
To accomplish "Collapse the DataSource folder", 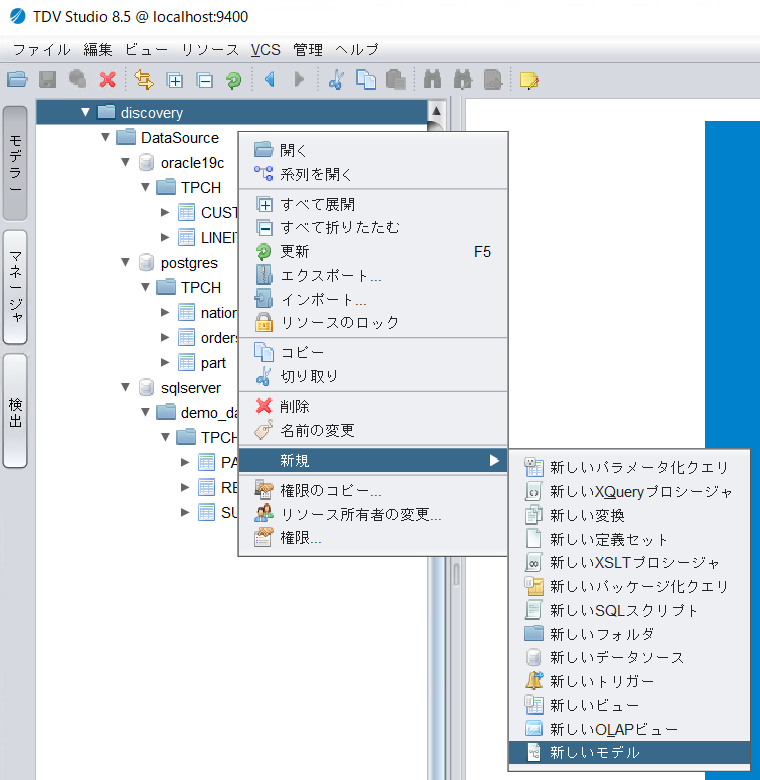I will click(x=105, y=137).
